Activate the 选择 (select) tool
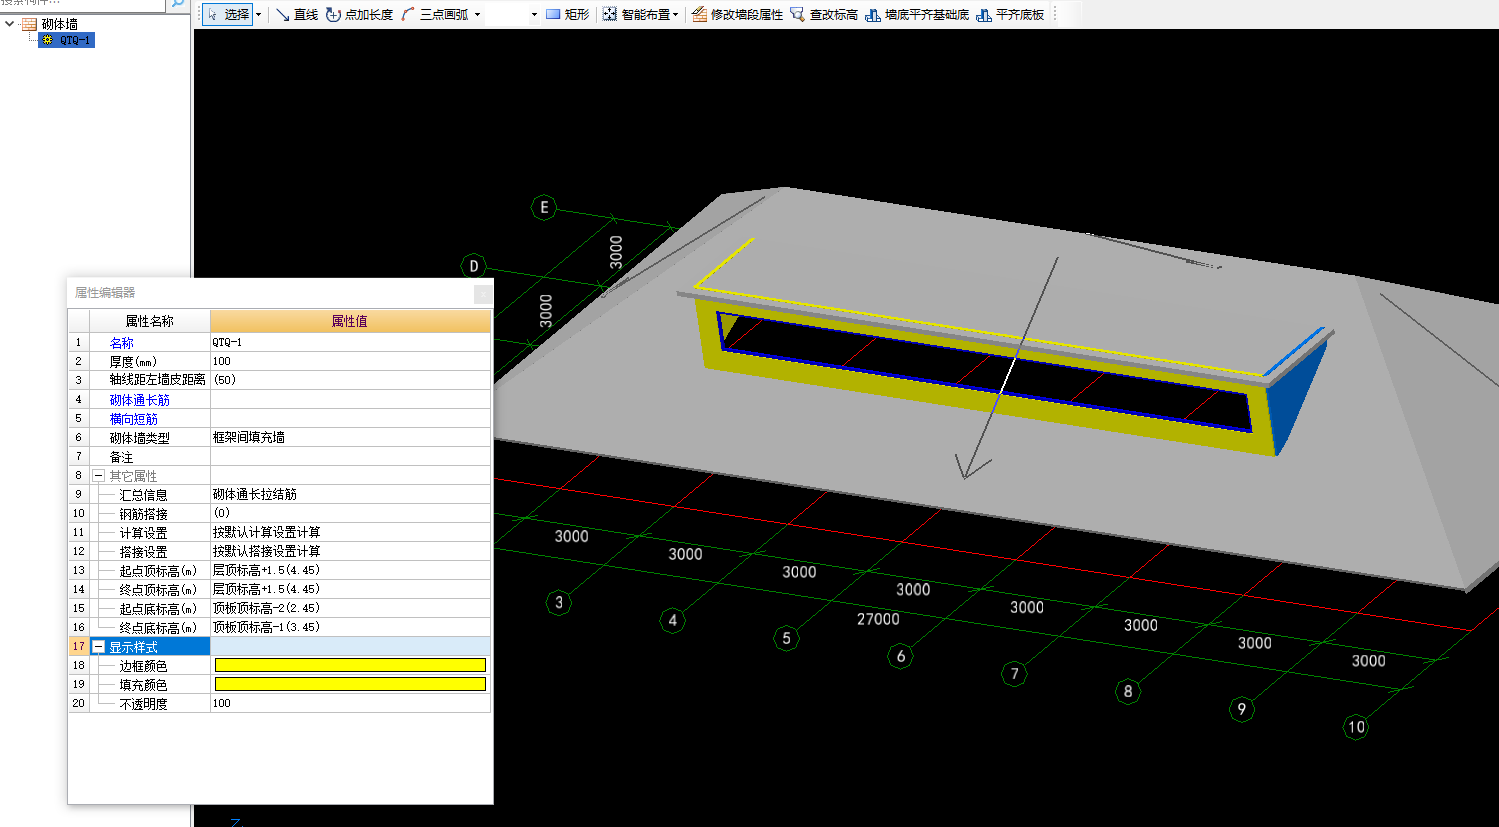Viewport: 1499px width, 827px height. (228, 14)
